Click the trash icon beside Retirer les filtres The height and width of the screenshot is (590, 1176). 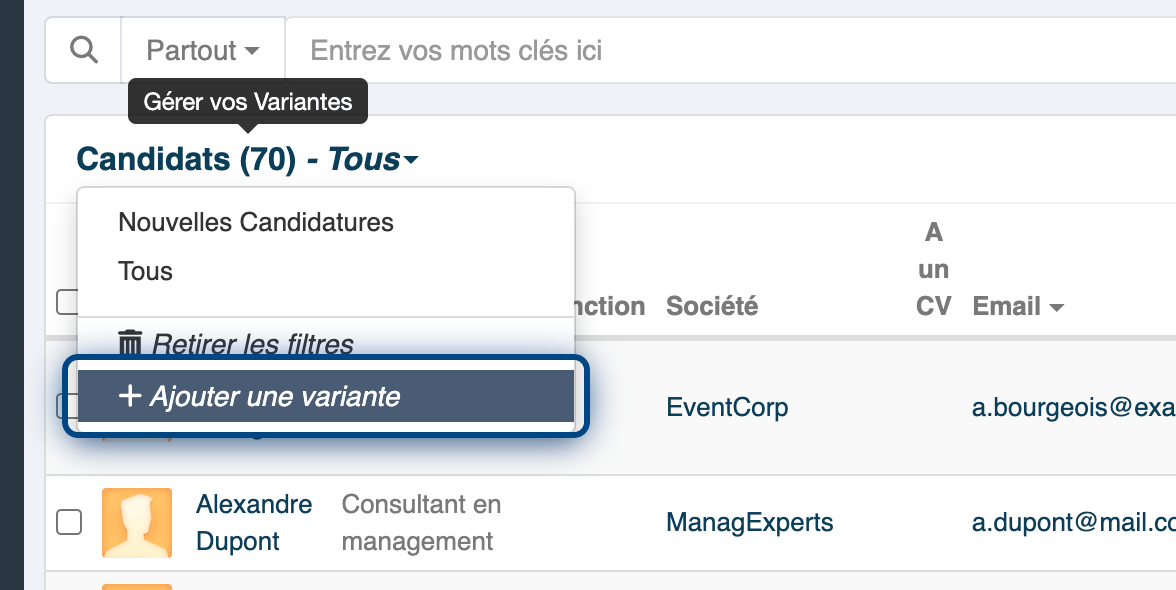click(x=130, y=343)
